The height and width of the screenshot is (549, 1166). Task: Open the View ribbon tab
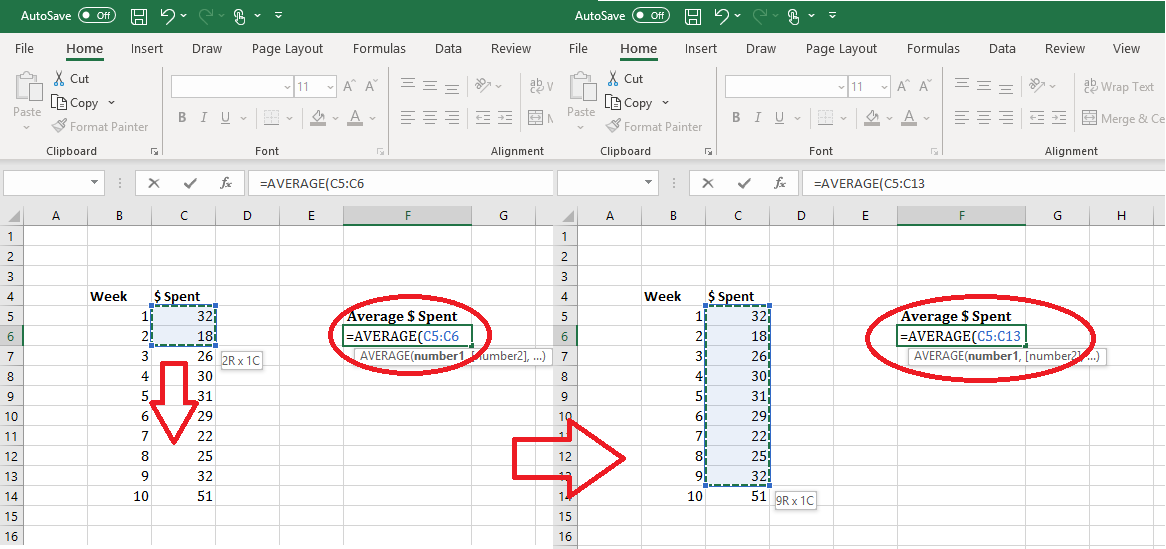tap(1126, 48)
